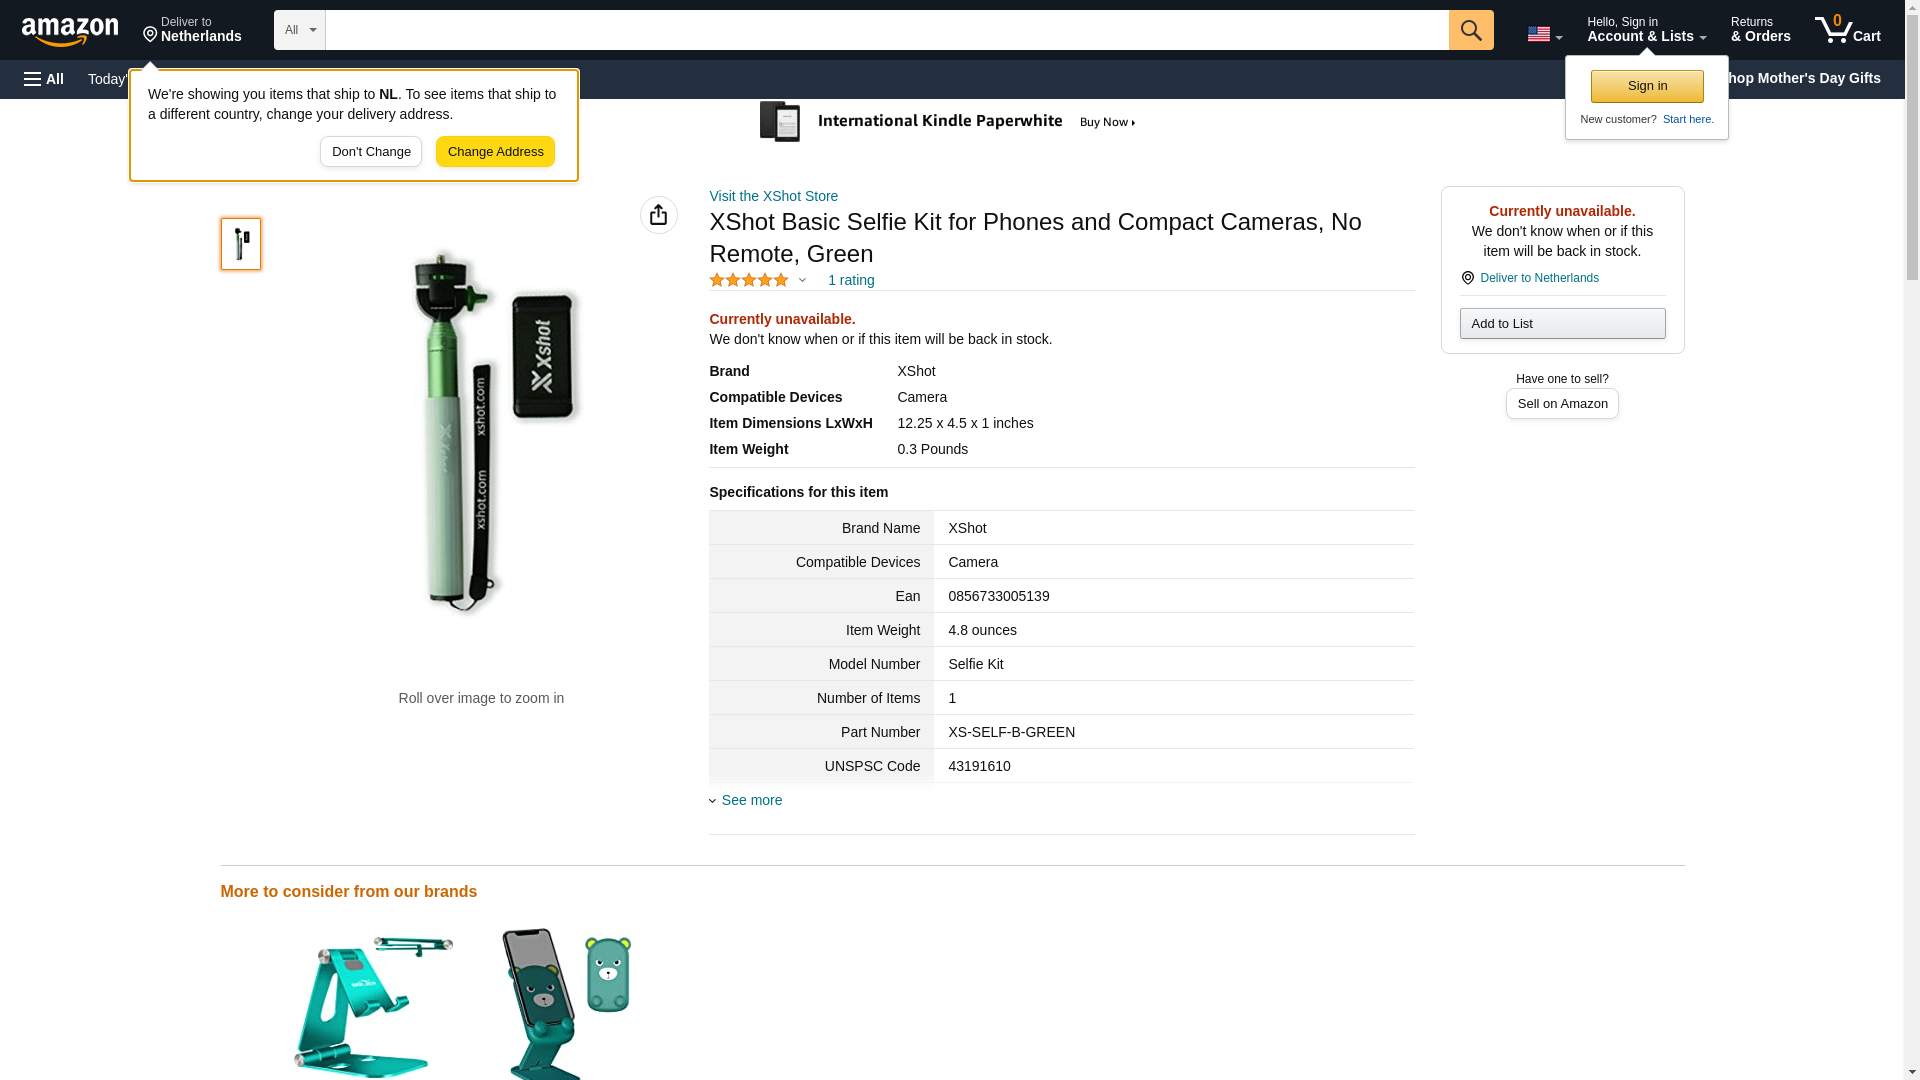This screenshot has width=1920, height=1080.
Task: Expand the Account & Lists menu
Action: 1645,30
